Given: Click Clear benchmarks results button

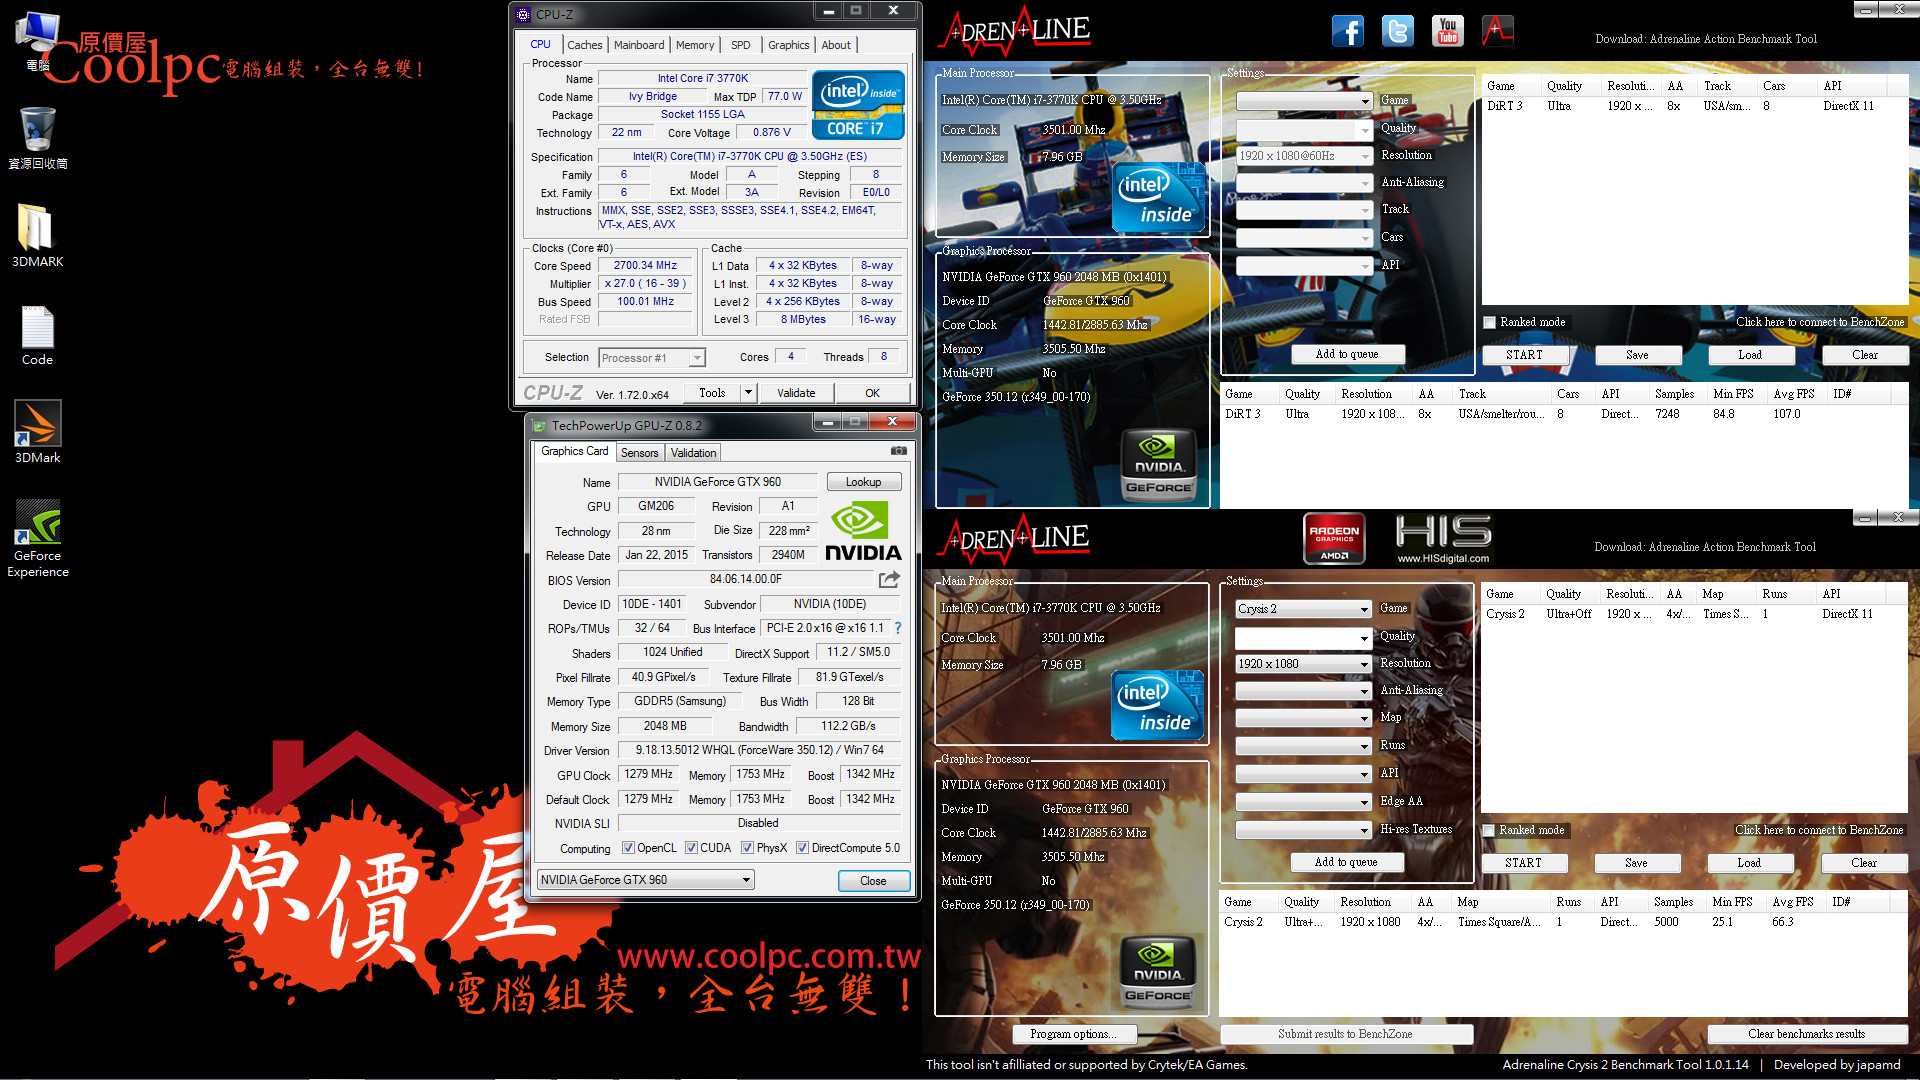Looking at the screenshot, I should click(1806, 1034).
